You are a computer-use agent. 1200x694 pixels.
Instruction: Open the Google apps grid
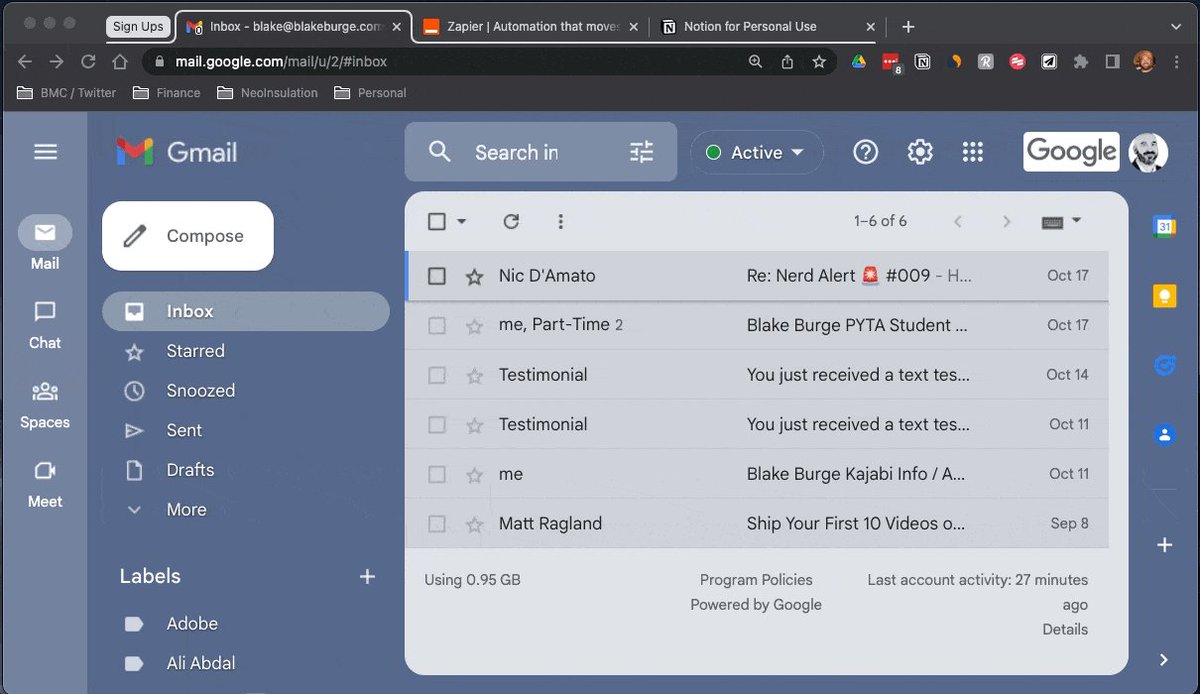tap(973, 152)
